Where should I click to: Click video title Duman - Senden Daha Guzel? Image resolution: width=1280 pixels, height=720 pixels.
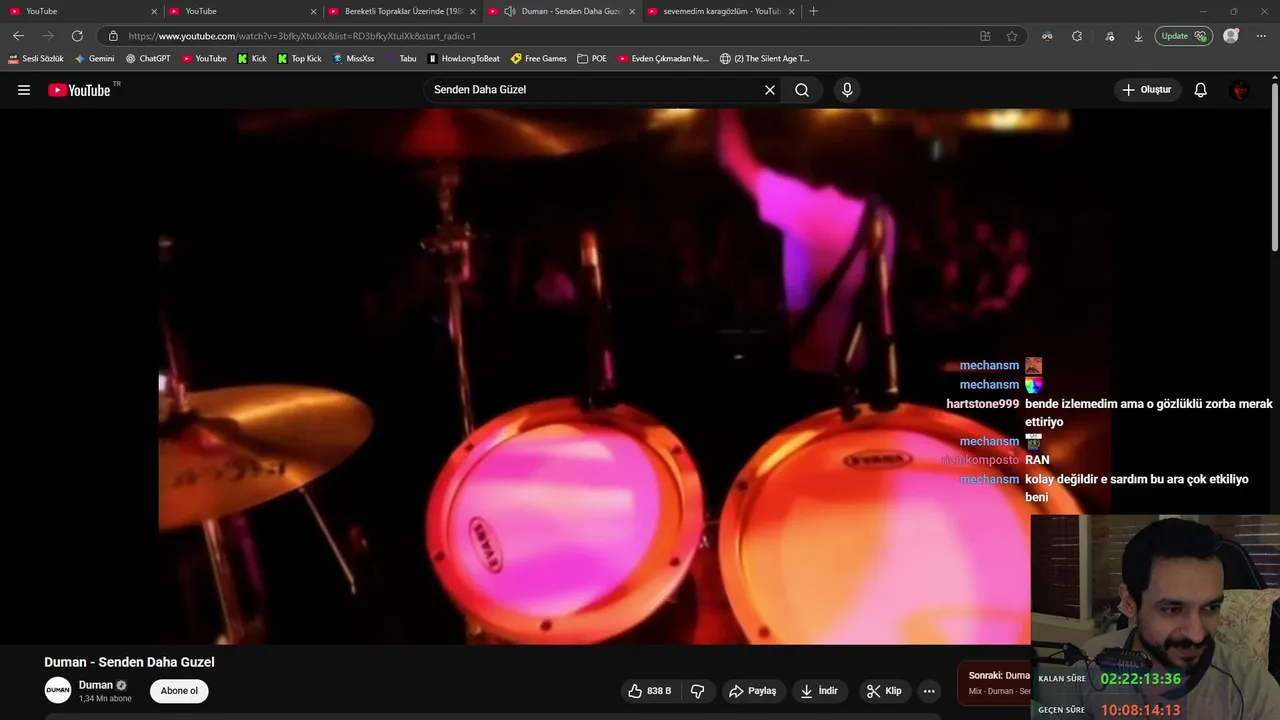pyautogui.click(x=129, y=662)
